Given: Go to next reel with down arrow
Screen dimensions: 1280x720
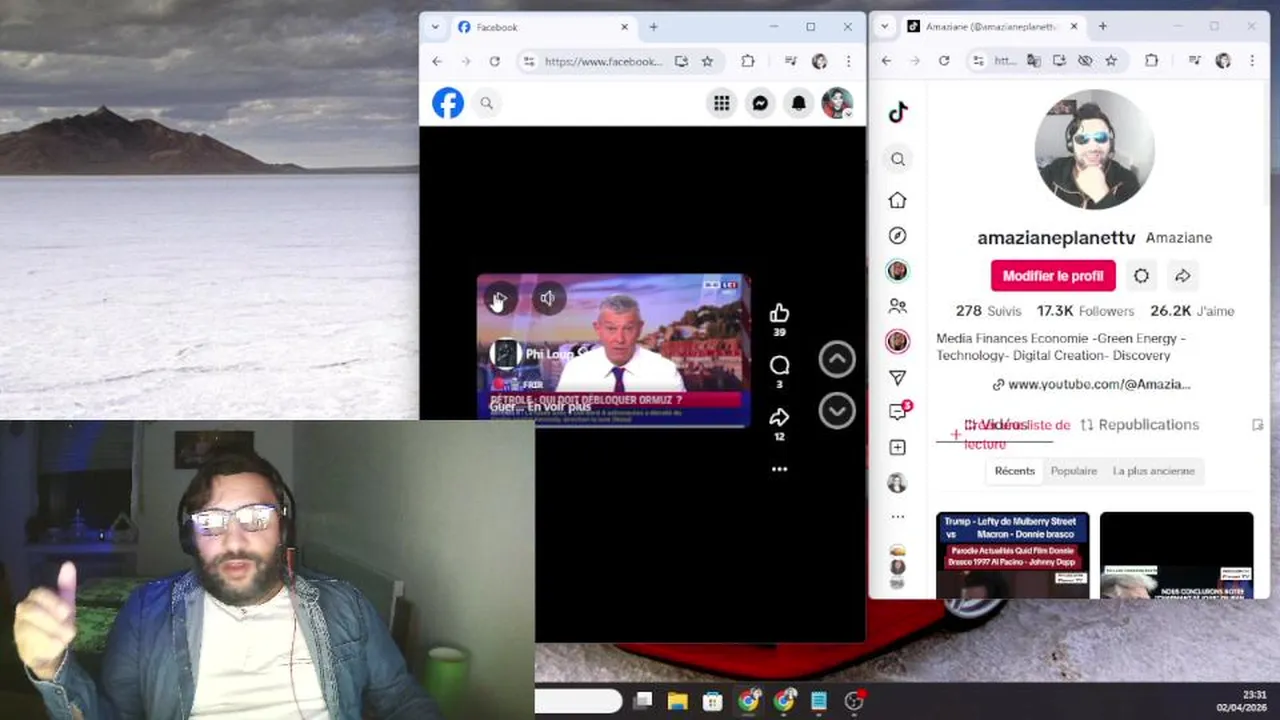Looking at the screenshot, I should (x=837, y=410).
